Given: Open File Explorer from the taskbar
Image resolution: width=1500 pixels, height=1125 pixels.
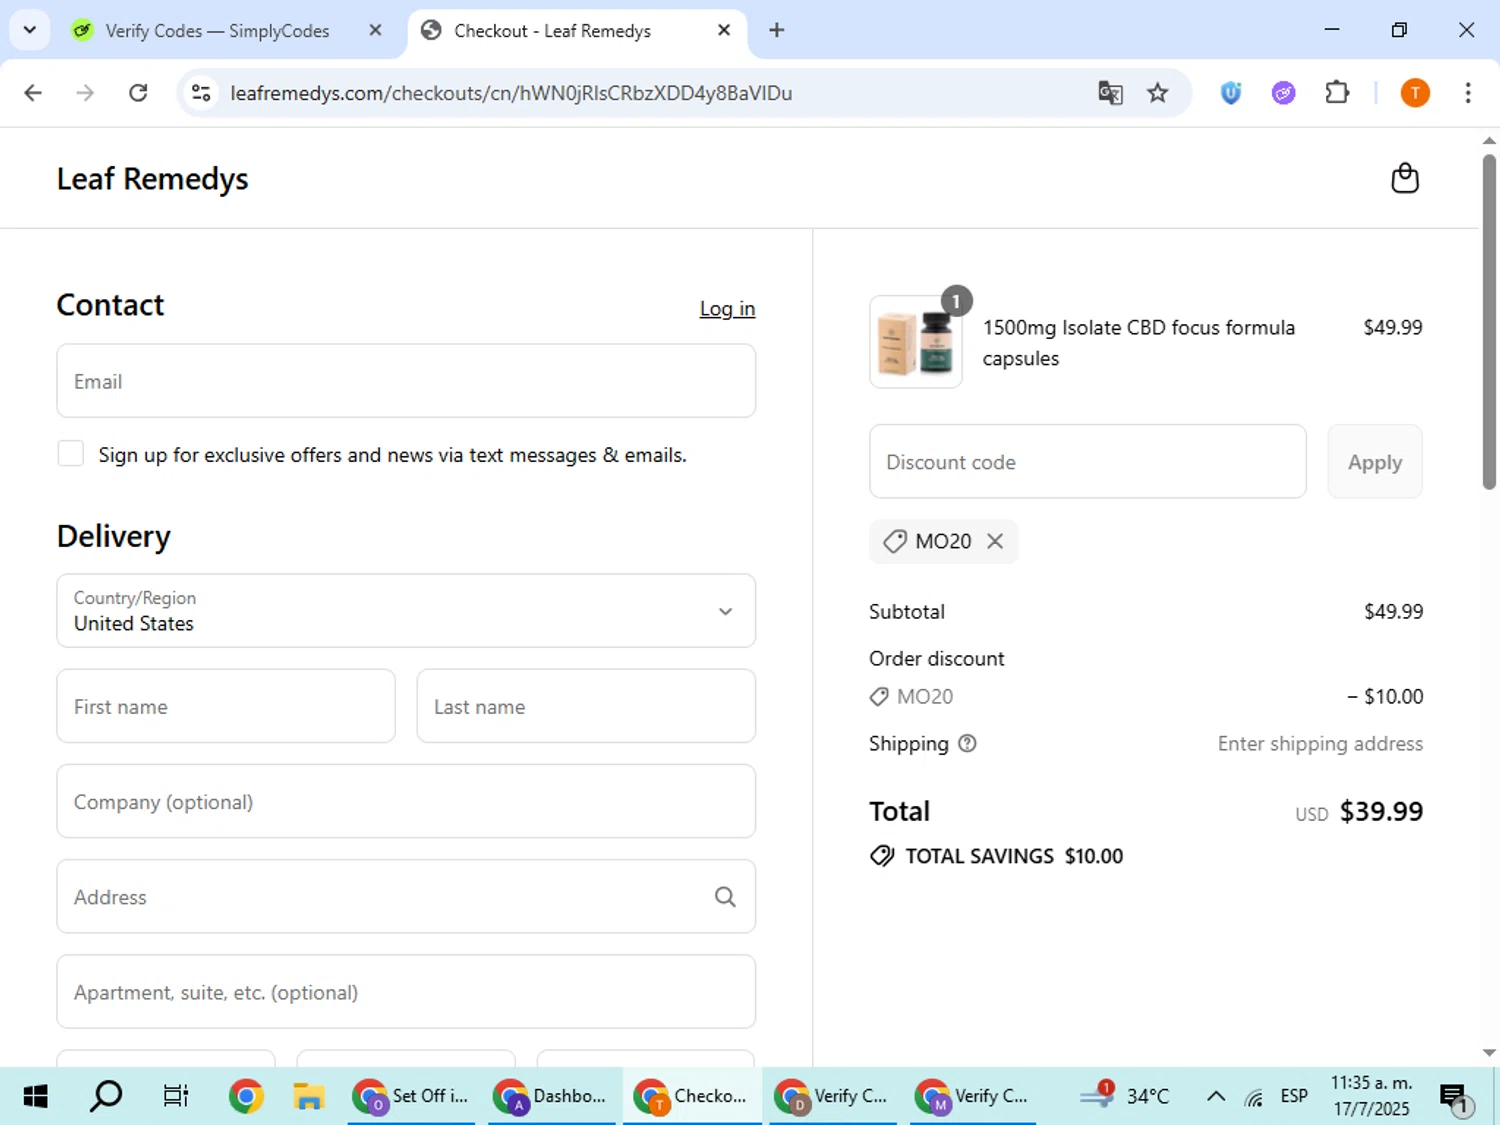Looking at the screenshot, I should [x=309, y=1096].
